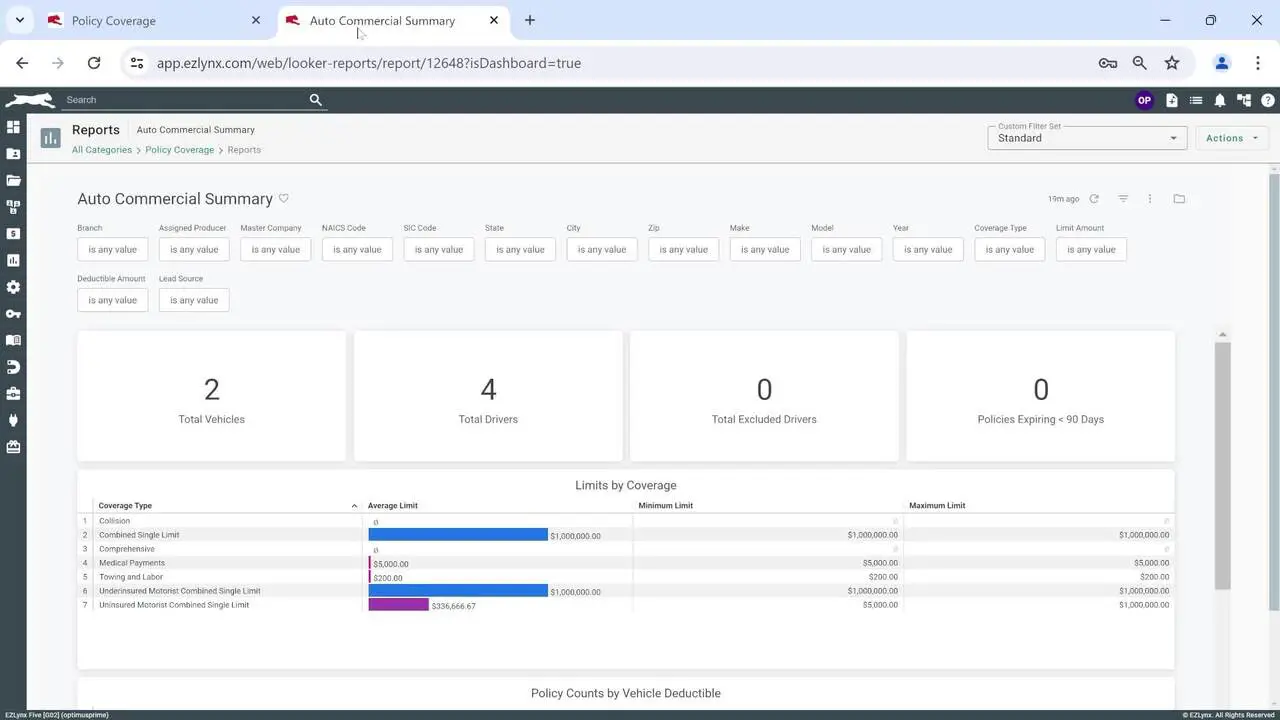Open the dashboard filters icon
The image size is (1280, 720).
[1123, 199]
